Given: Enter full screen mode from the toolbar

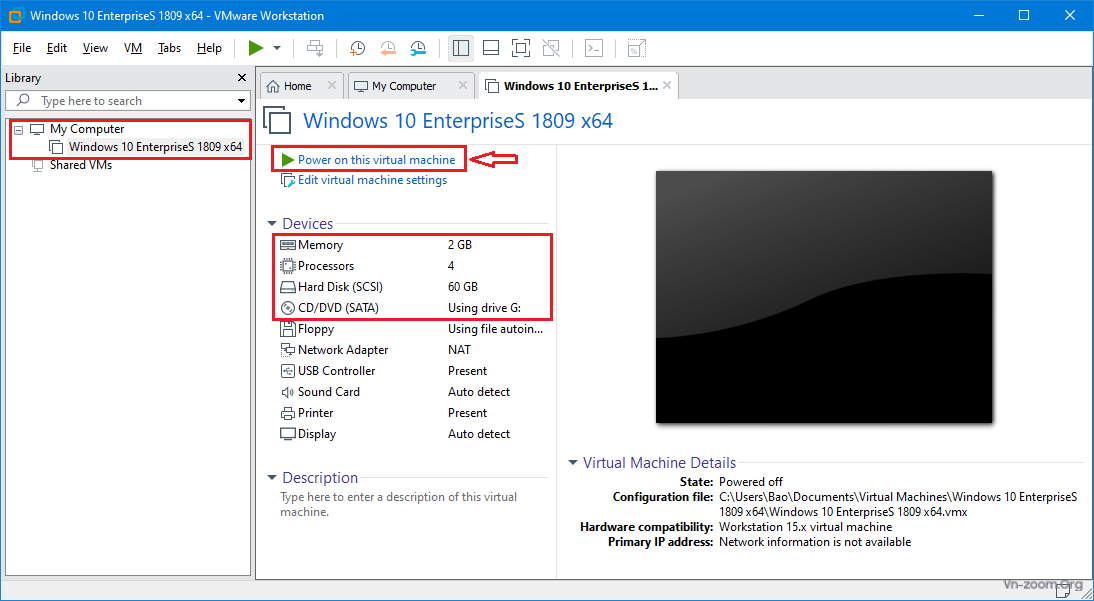Looking at the screenshot, I should 520,48.
